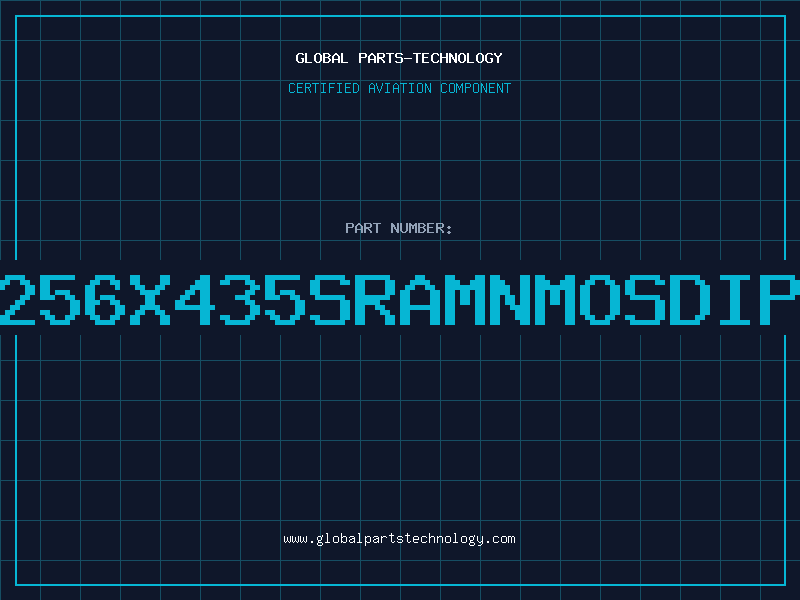Click the GLOBAL PARTS-TECHNOLOGY heading
This screenshot has width=800, height=600.
pos(399,58)
